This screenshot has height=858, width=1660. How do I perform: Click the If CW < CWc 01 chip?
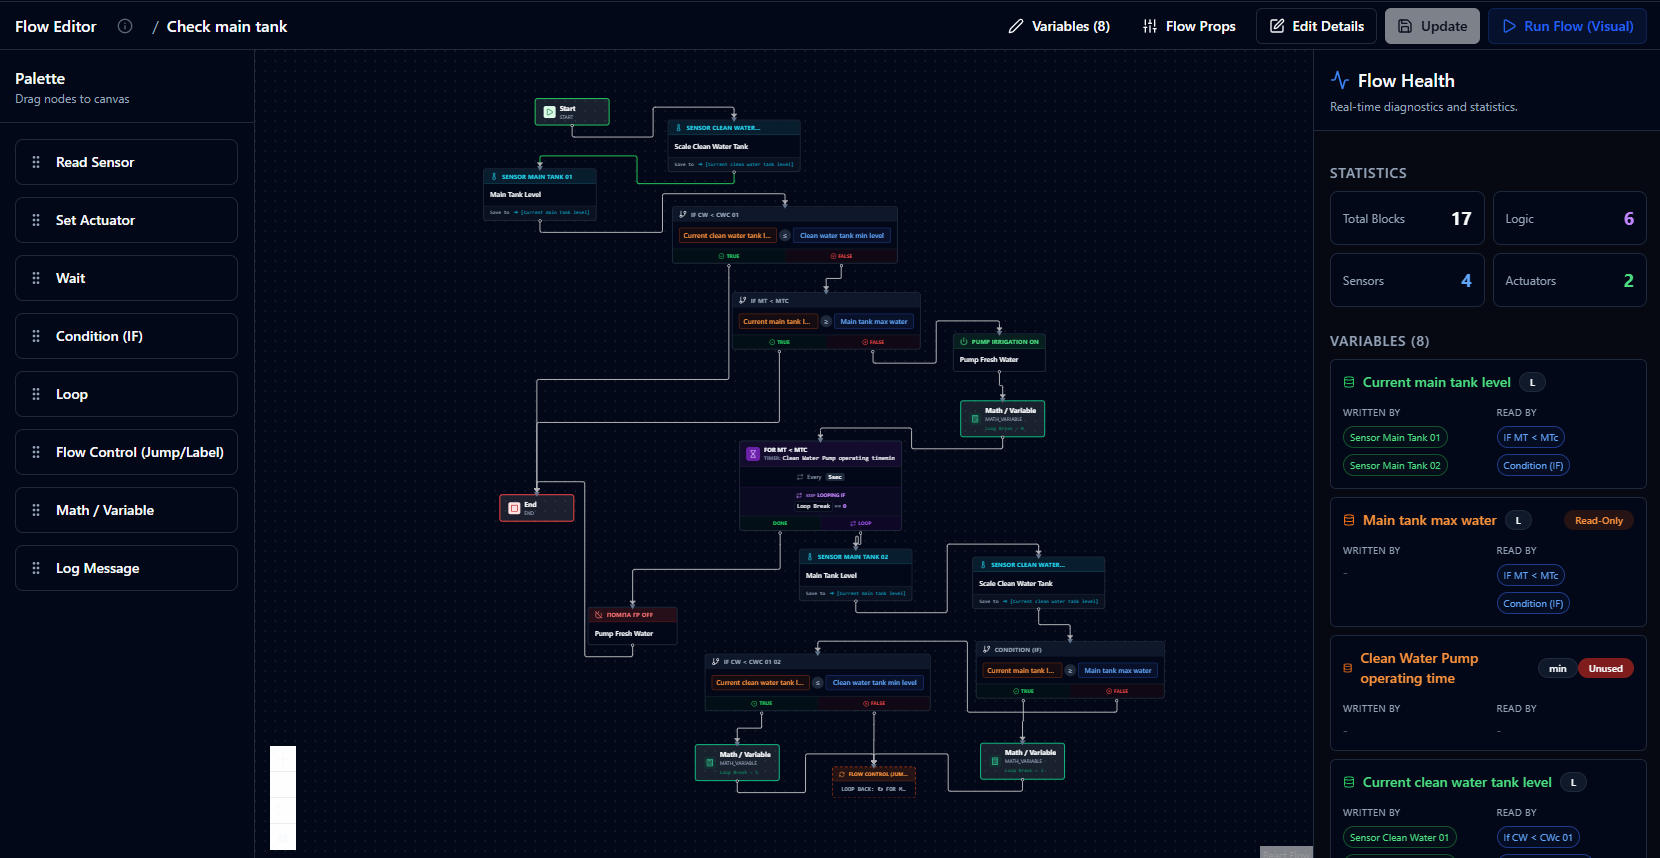point(1538,837)
